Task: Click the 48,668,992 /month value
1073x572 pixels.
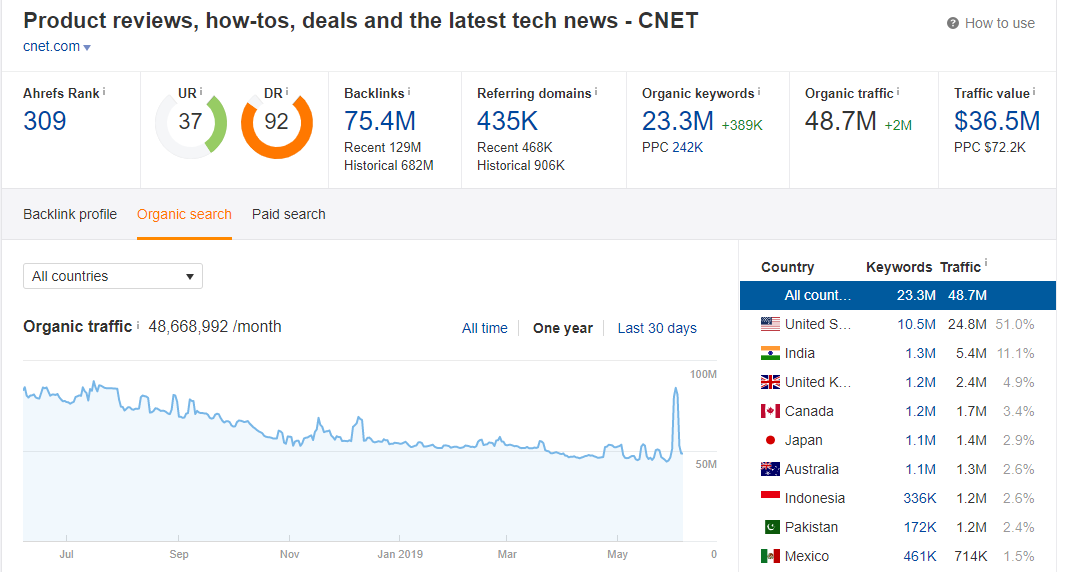Action: (215, 326)
